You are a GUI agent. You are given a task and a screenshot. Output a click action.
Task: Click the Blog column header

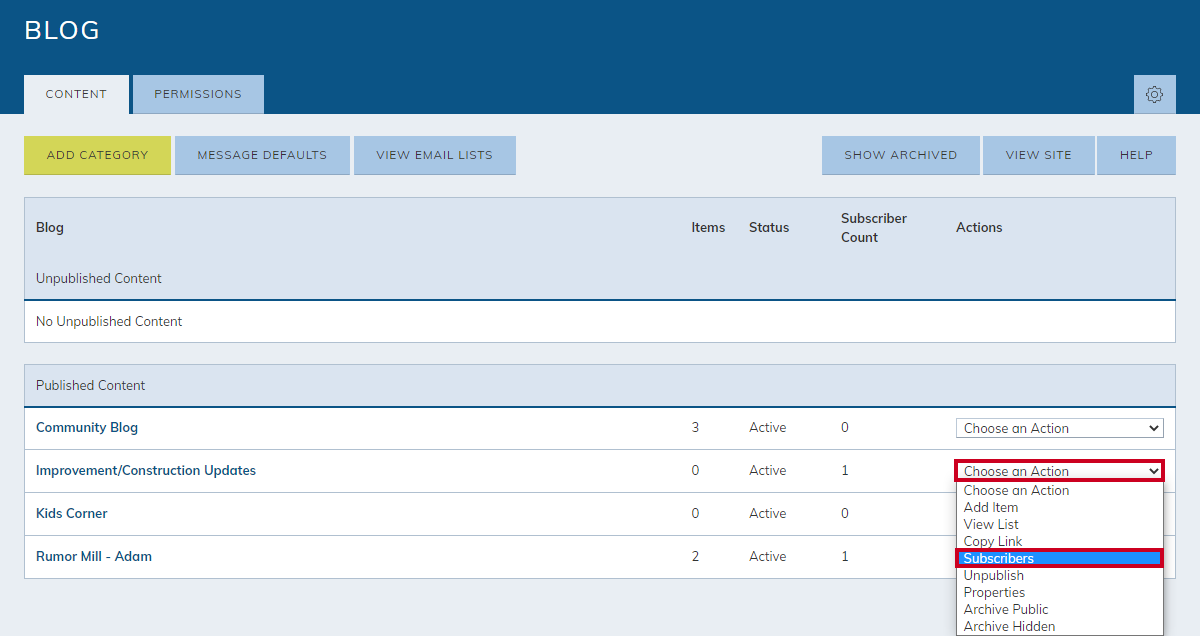[x=50, y=227]
